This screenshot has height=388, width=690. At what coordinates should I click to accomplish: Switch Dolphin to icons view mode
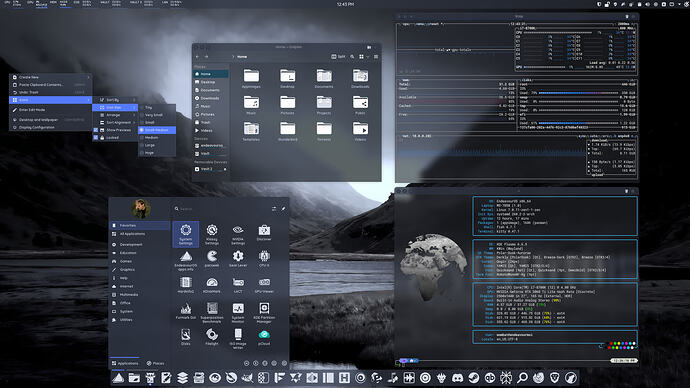[361, 57]
